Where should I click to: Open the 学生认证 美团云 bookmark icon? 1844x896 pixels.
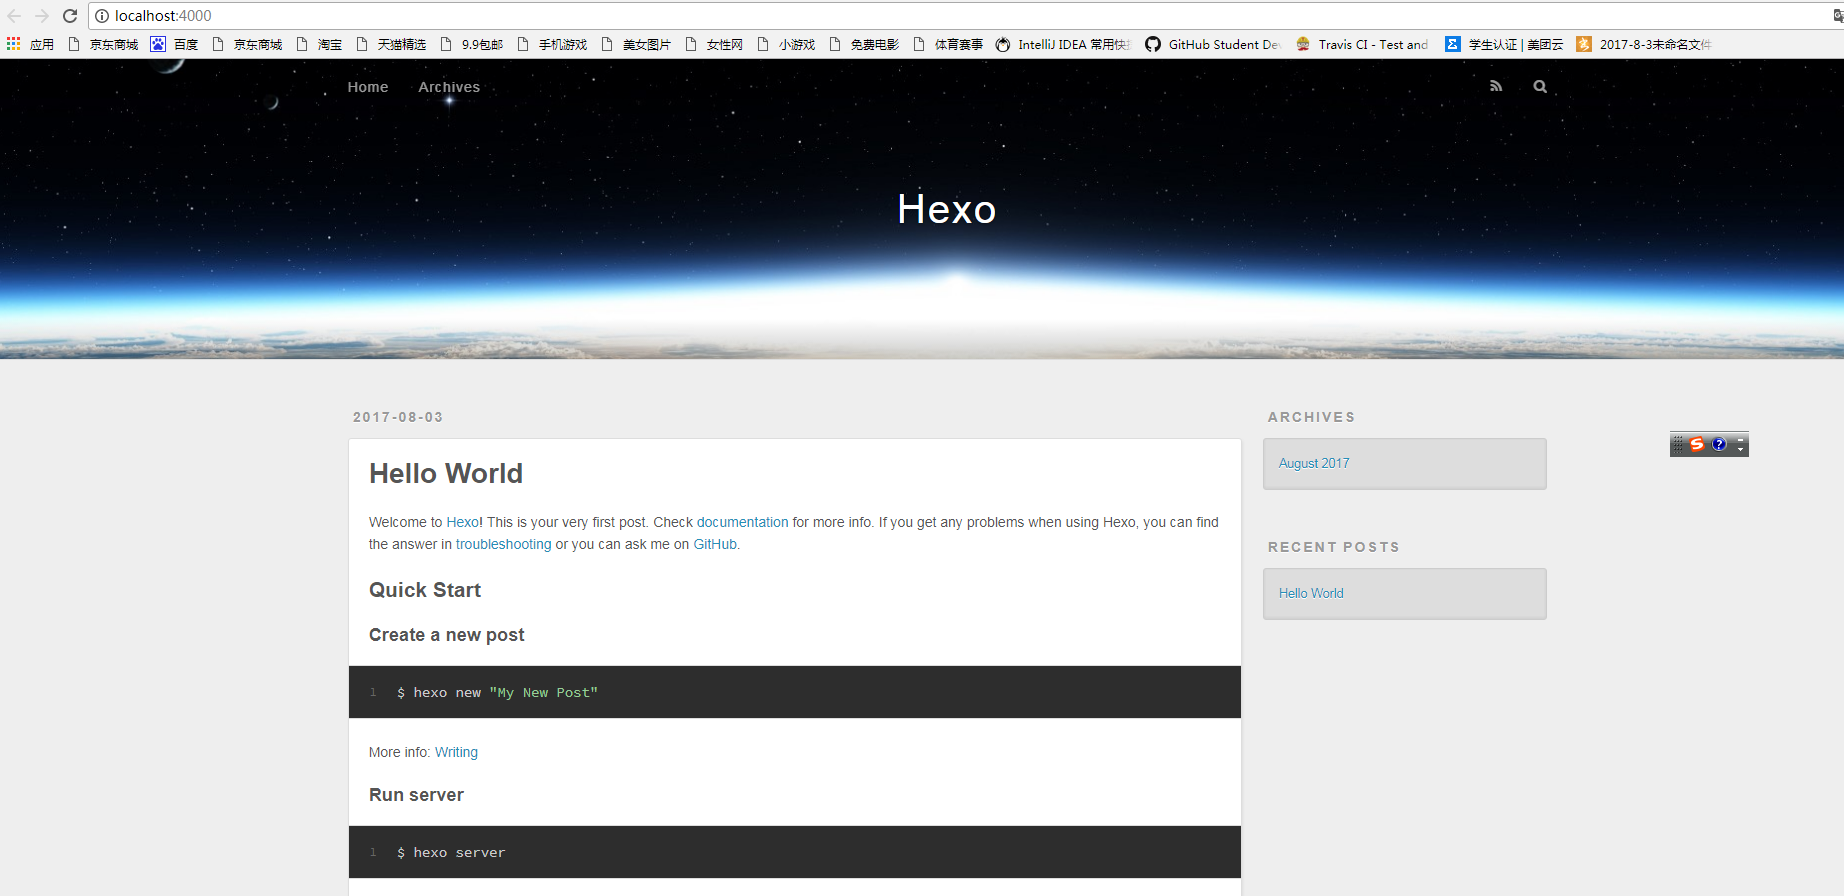[x=1453, y=44]
